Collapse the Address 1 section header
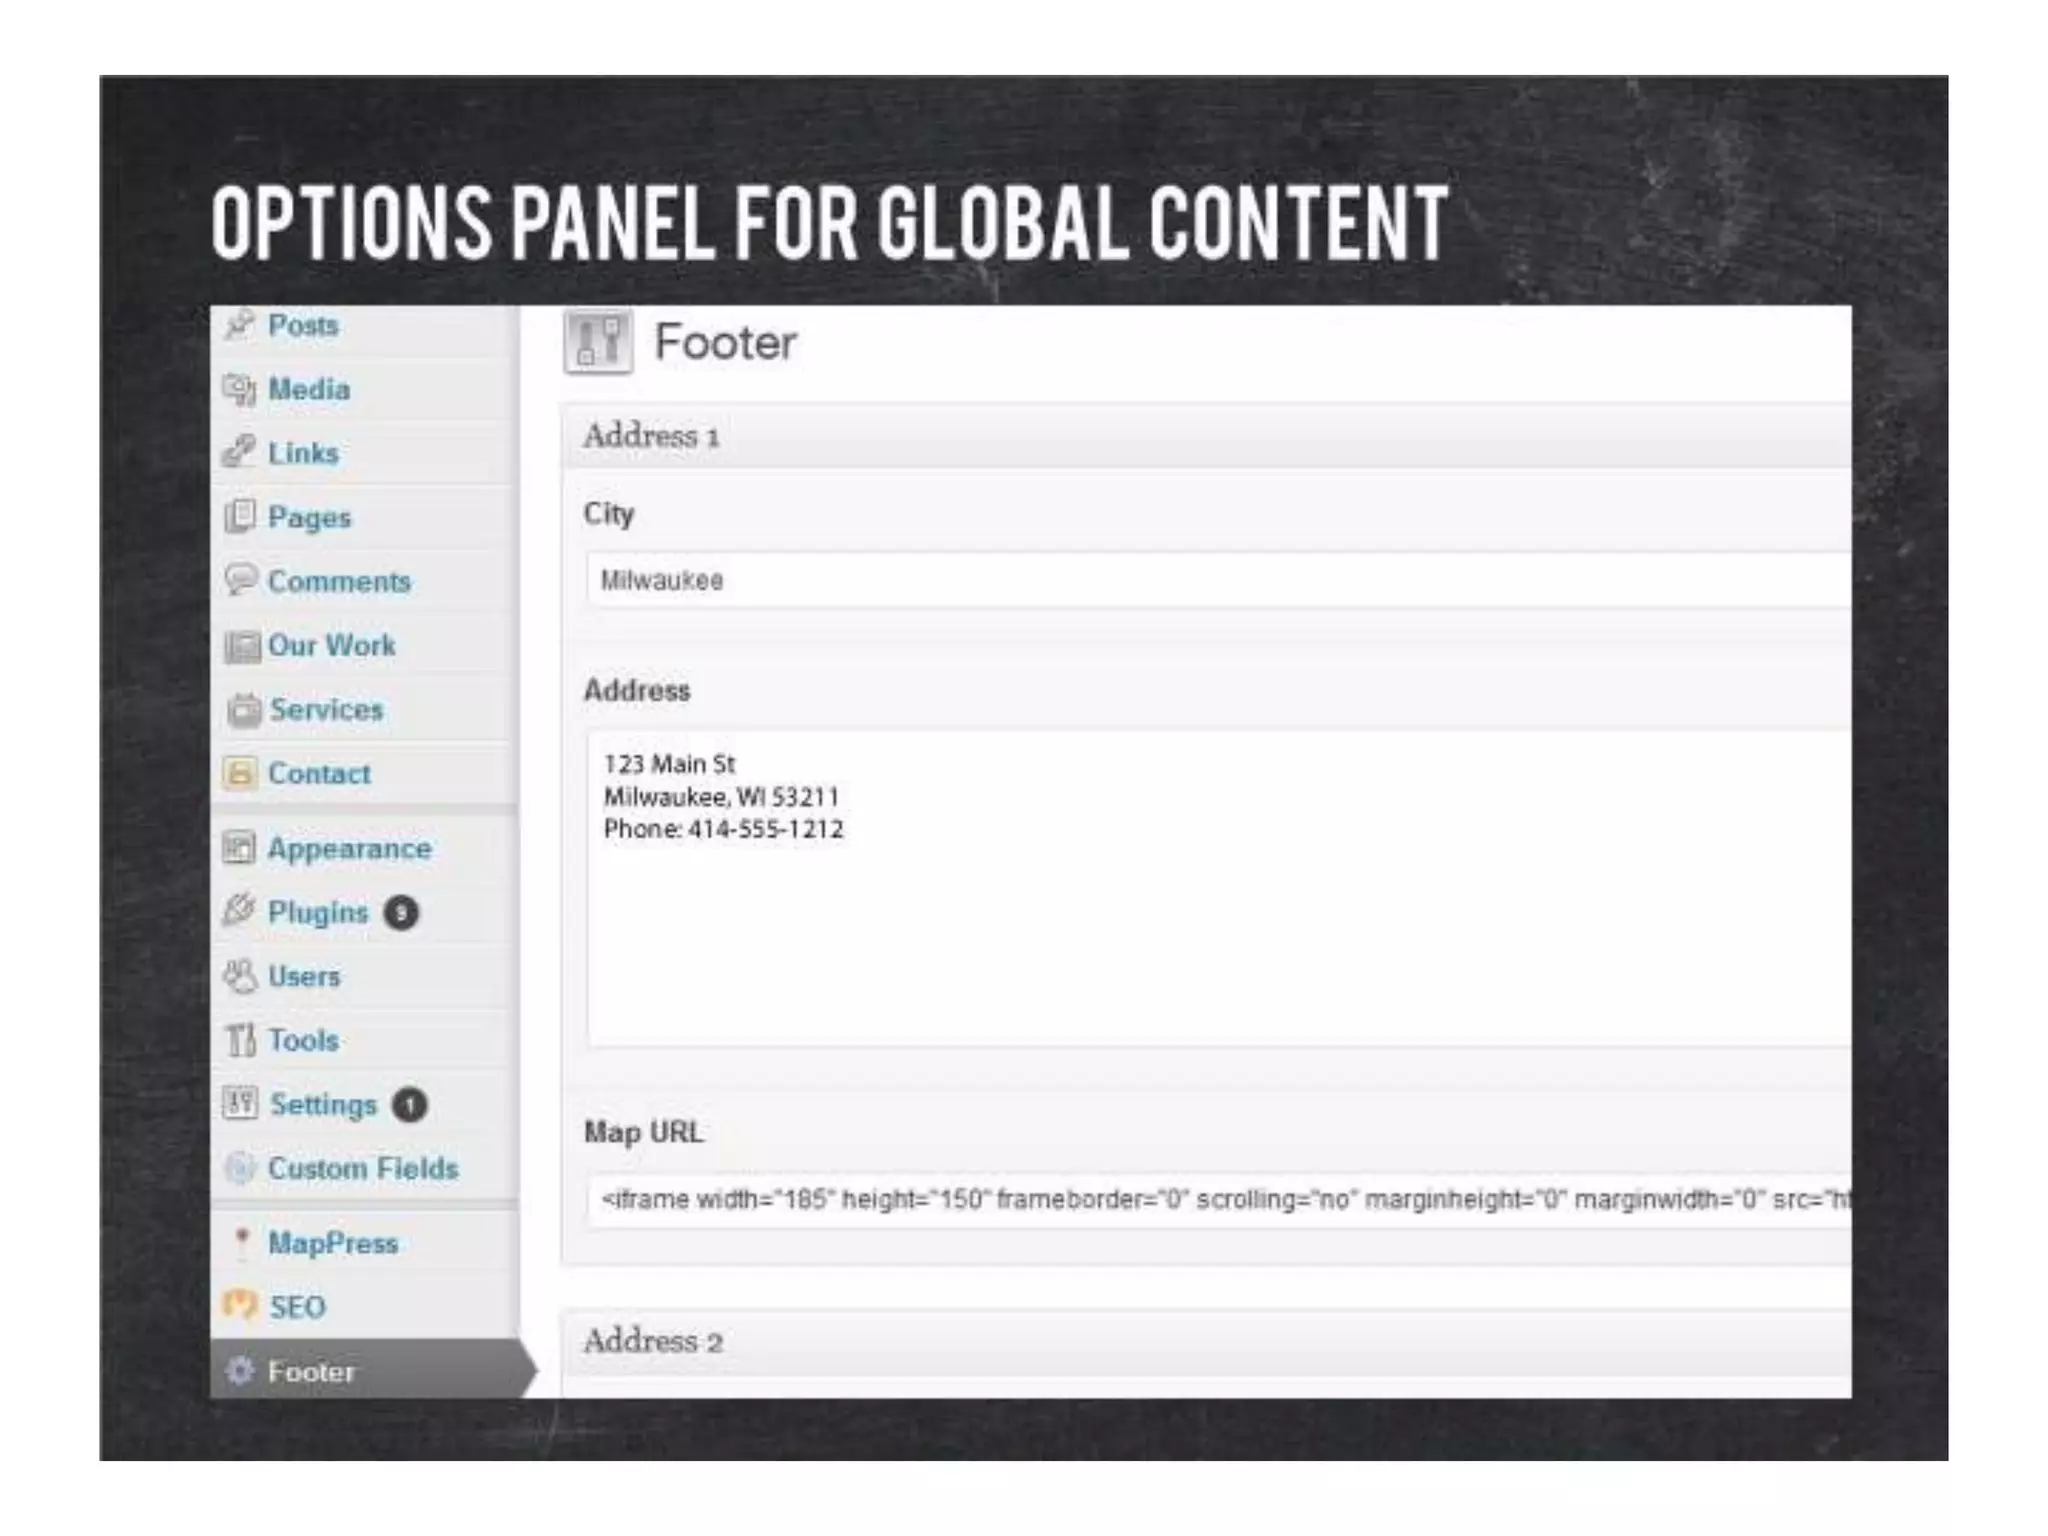 [1208, 436]
